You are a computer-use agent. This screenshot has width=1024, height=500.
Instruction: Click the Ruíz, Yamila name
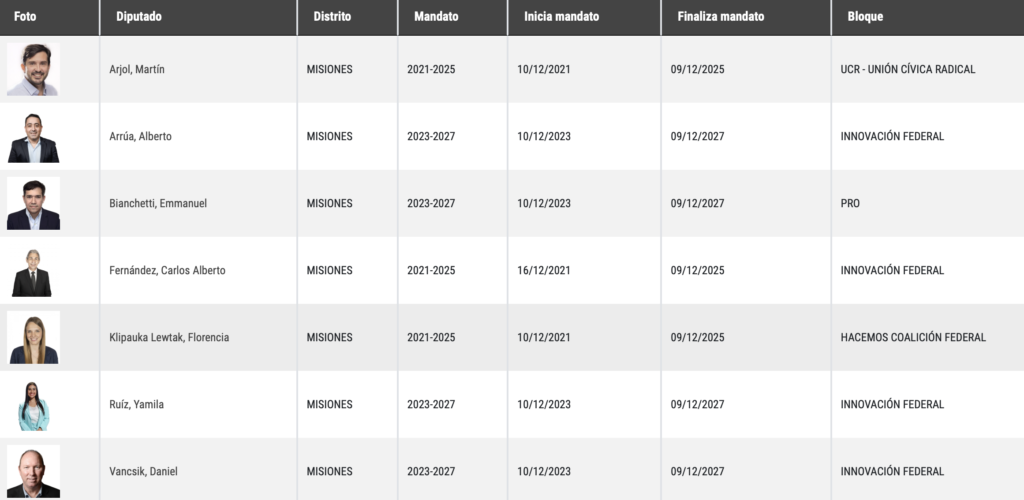[x=136, y=405]
